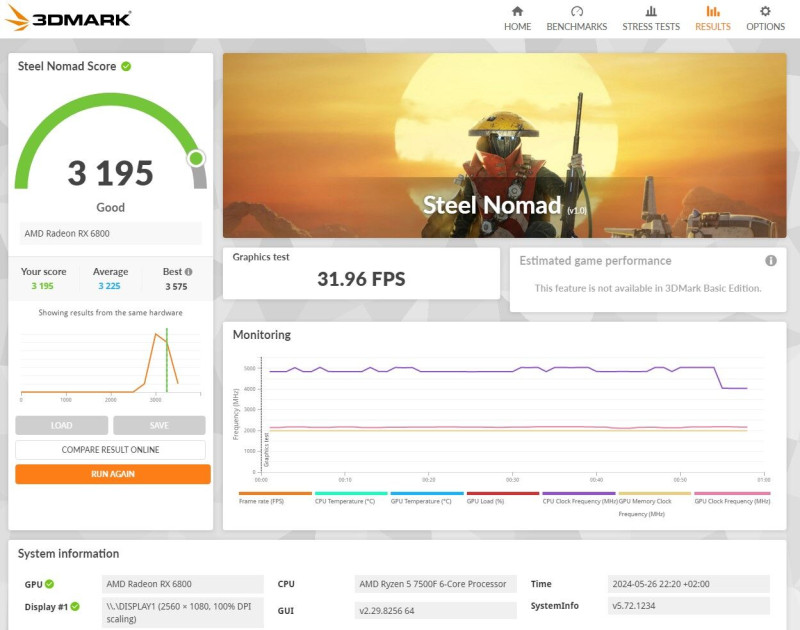This screenshot has width=800, height=630.
Task: Toggle GPU Memory Clock Frequency legend swatch
Action: (x=655, y=493)
